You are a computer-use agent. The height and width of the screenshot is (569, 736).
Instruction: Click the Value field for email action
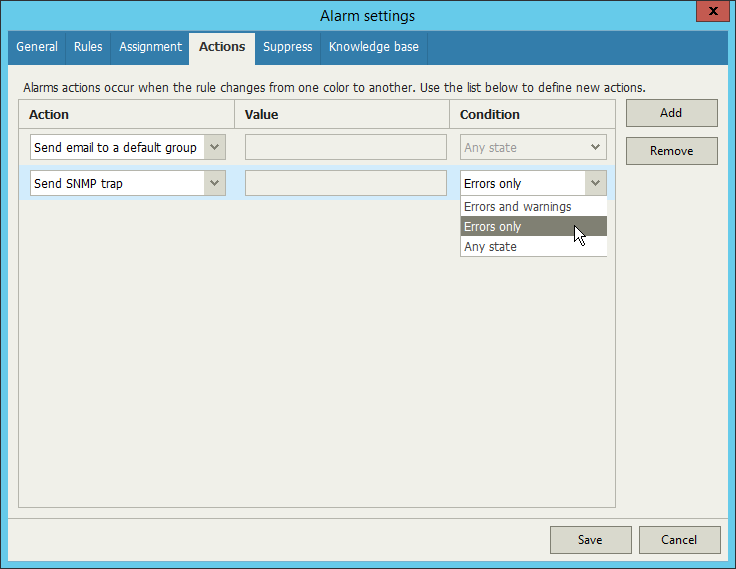pyautogui.click(x=345, y=147)
